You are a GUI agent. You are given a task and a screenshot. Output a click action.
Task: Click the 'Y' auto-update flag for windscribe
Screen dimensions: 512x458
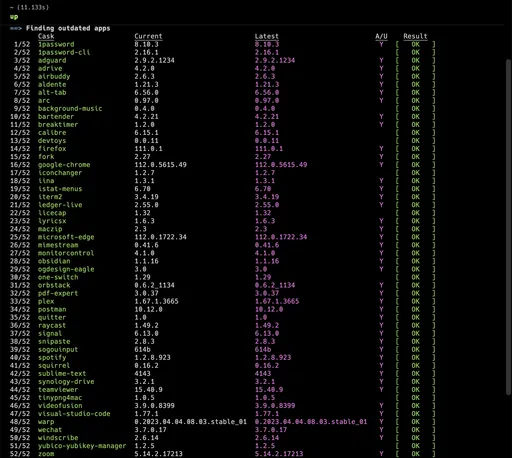coord(381,438)
